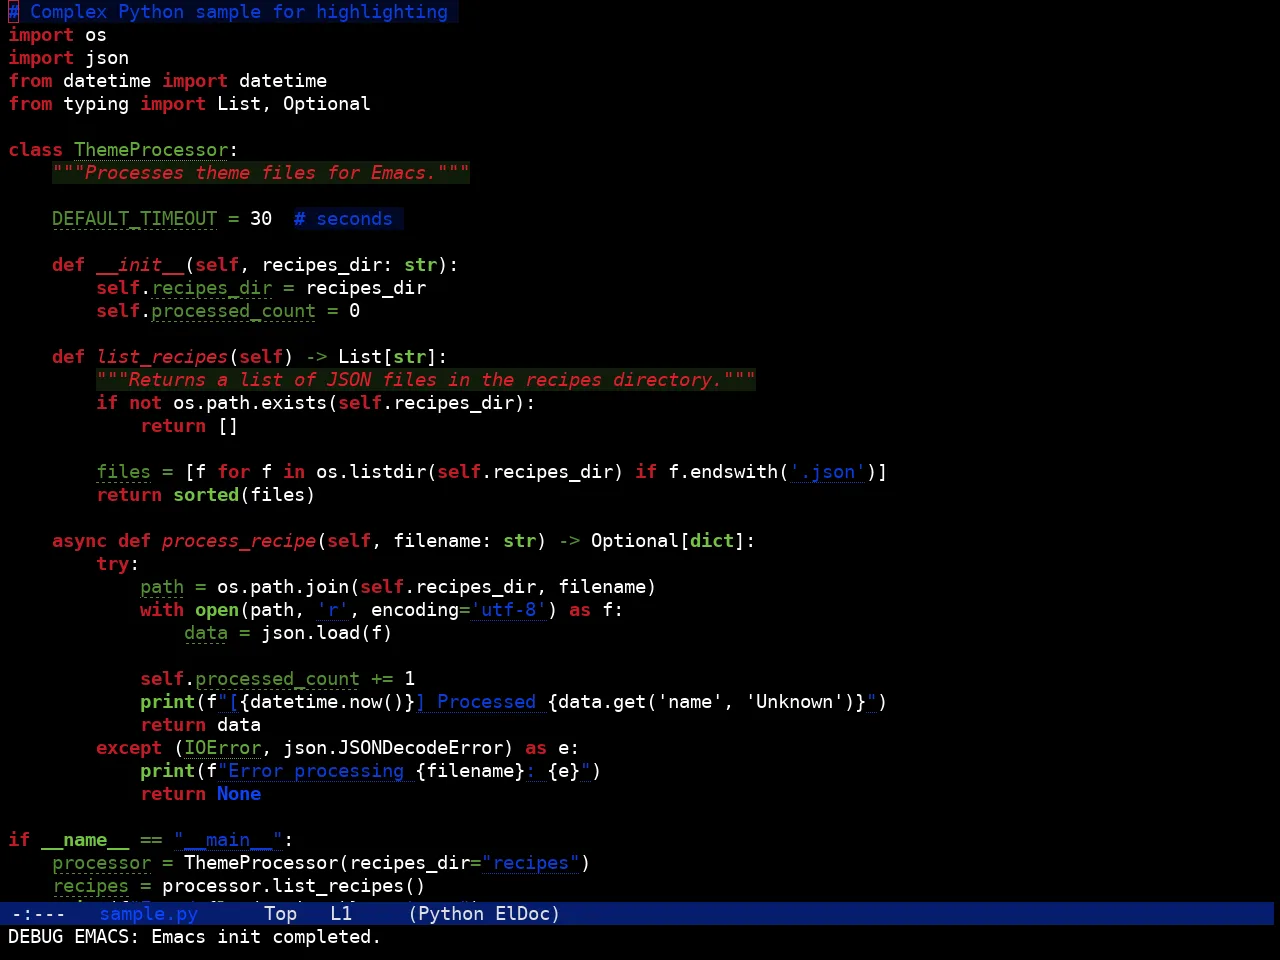
Task: Click the sample.py buffer name in mode line
Action: pyautogui.click(x=149, y=914)
